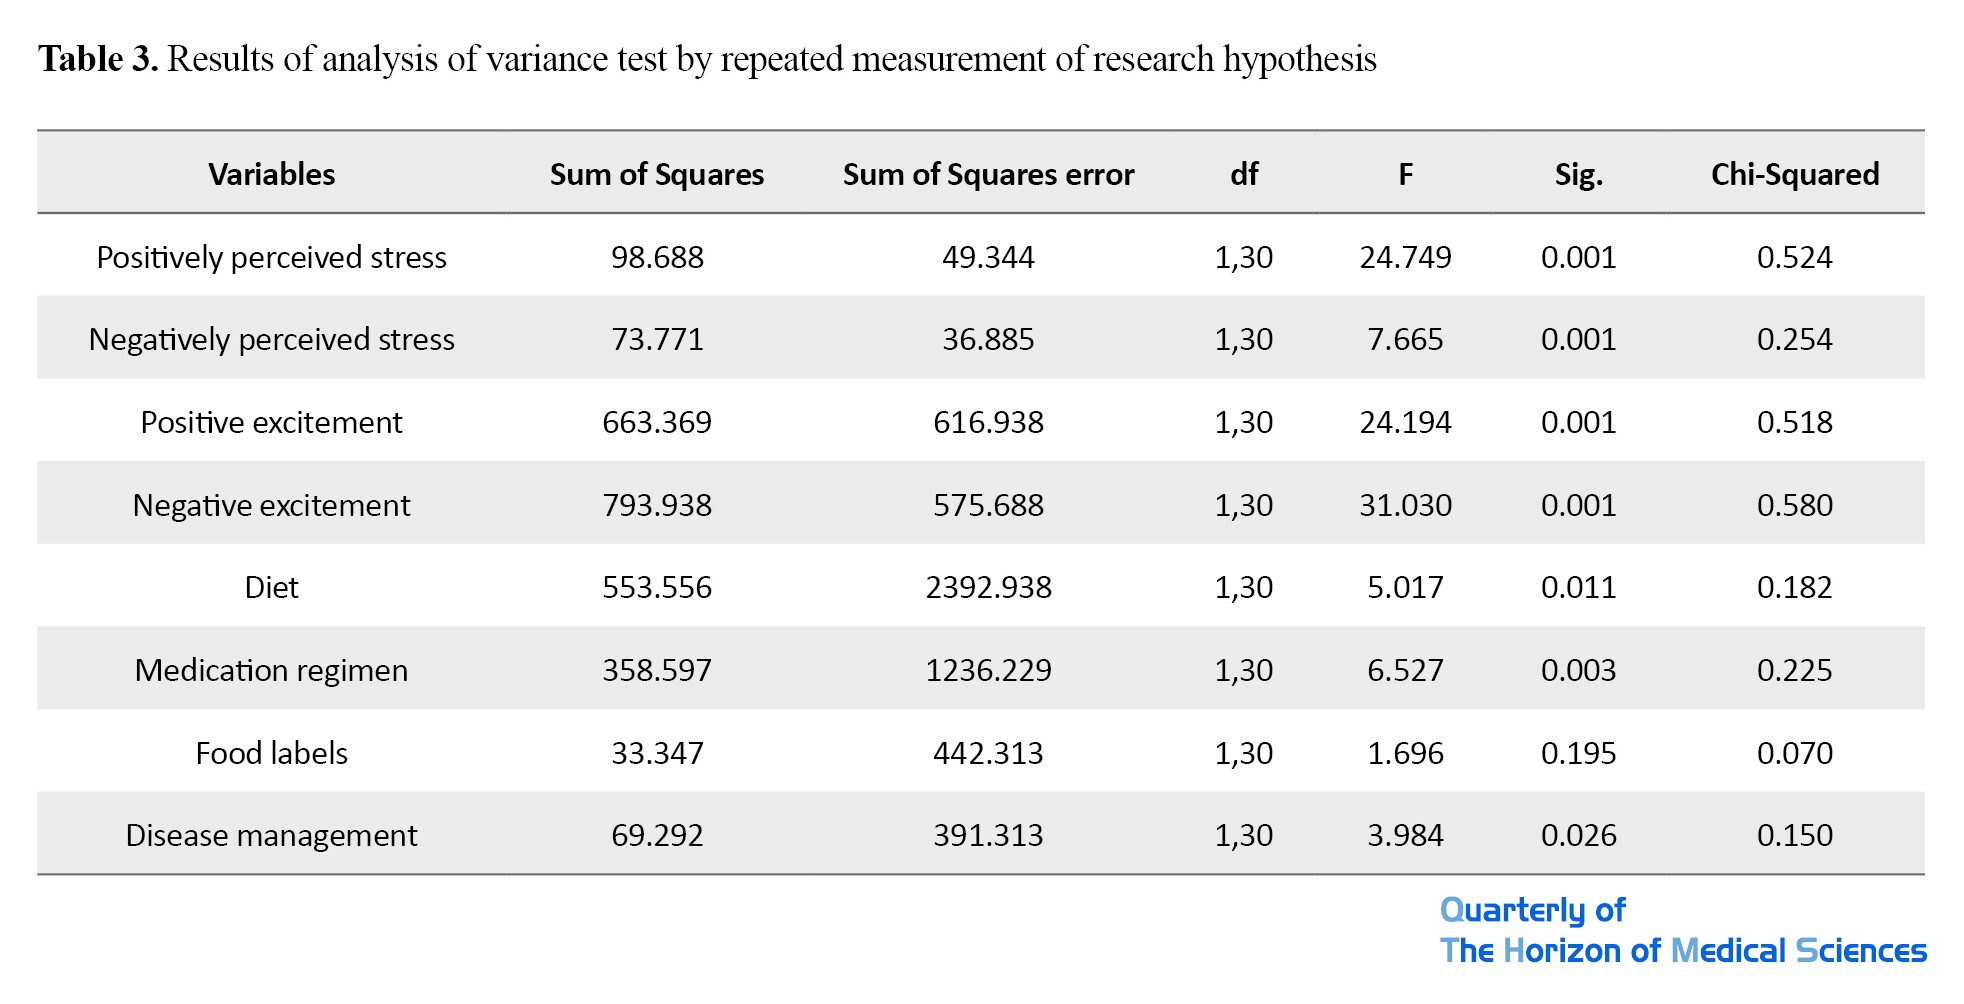This screenshot has height=1004, width=1964.
Task: Click the value 793.938
Action: point(657,505)
